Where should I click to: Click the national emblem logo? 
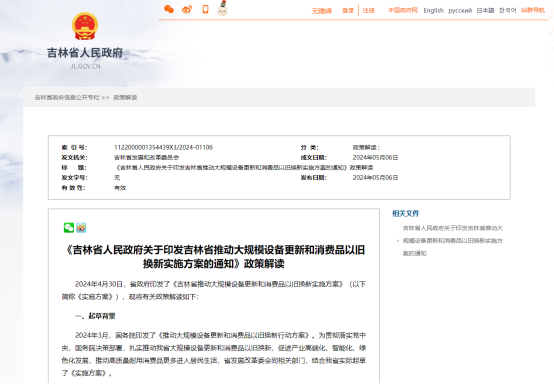tap(85, 26)
